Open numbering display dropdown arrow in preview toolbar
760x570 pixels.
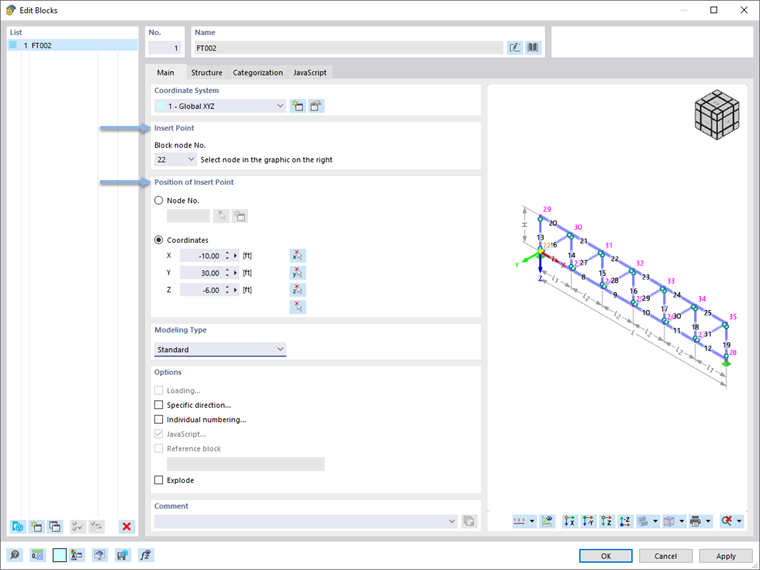pyautogui.click(x=532, y=521)
